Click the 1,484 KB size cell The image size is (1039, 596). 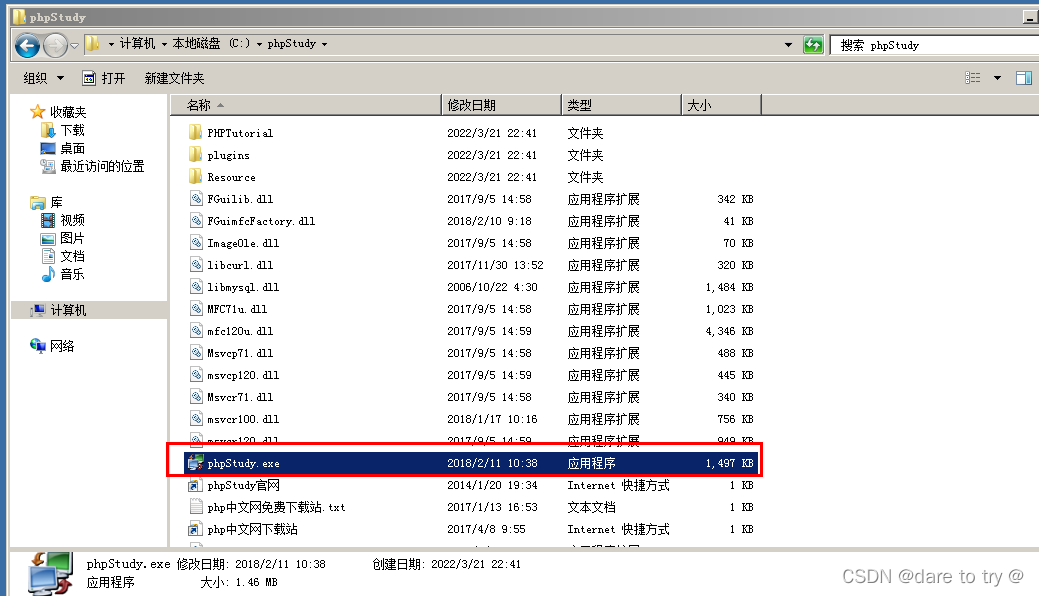tap(729, 287)
